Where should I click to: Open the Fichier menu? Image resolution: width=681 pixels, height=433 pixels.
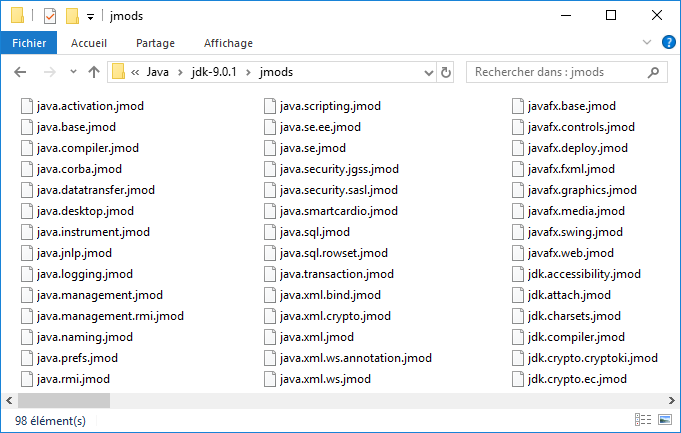coord(29,43)
